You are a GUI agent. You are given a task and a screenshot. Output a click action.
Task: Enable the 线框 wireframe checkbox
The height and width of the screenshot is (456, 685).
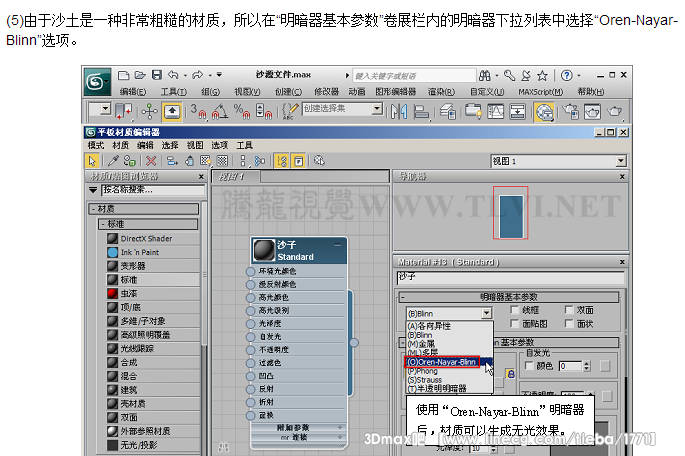[513, 311]
